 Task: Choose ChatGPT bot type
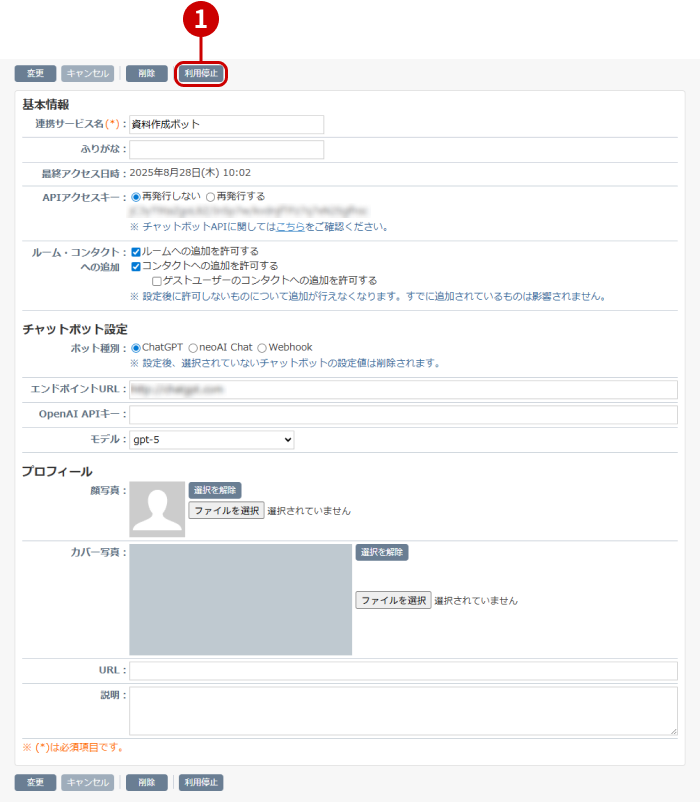[x=136, y=348]
